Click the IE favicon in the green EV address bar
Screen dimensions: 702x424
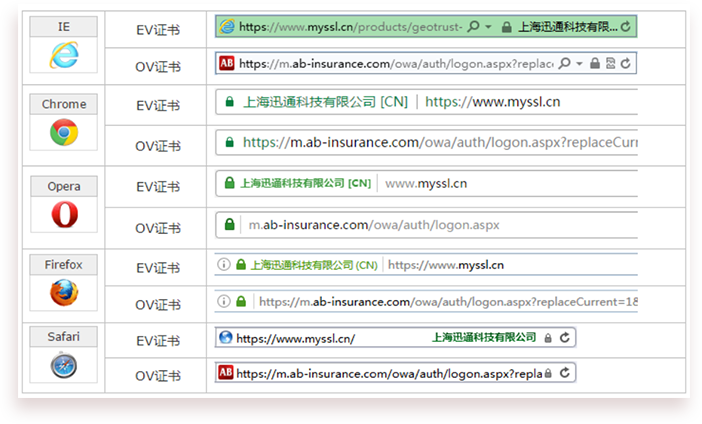pyautogui.click(x=227, y=27)
